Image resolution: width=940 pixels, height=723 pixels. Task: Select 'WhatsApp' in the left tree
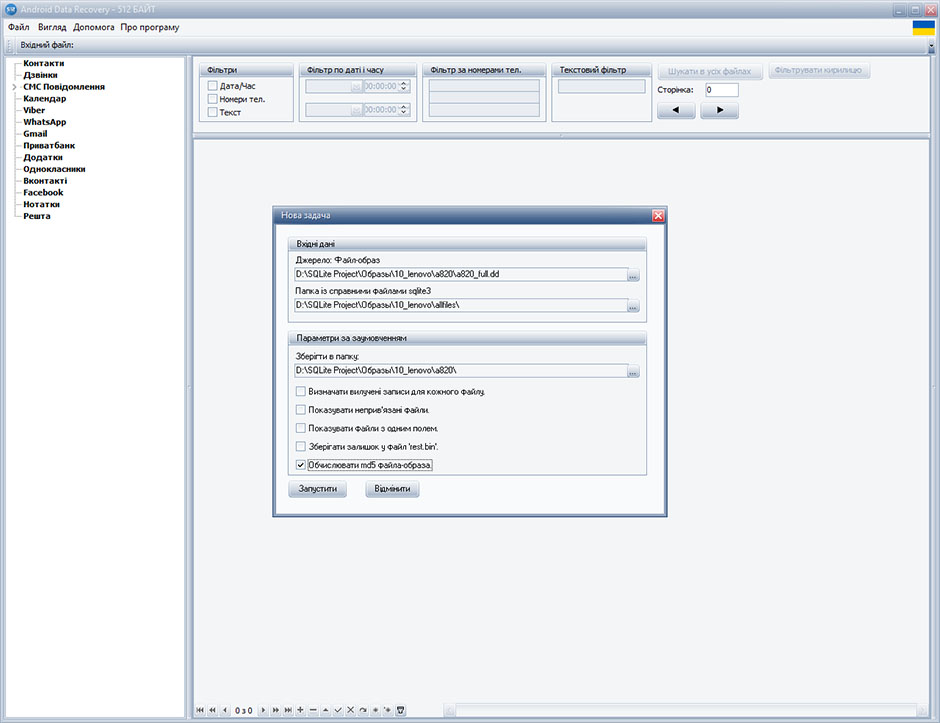pos(45,122)
